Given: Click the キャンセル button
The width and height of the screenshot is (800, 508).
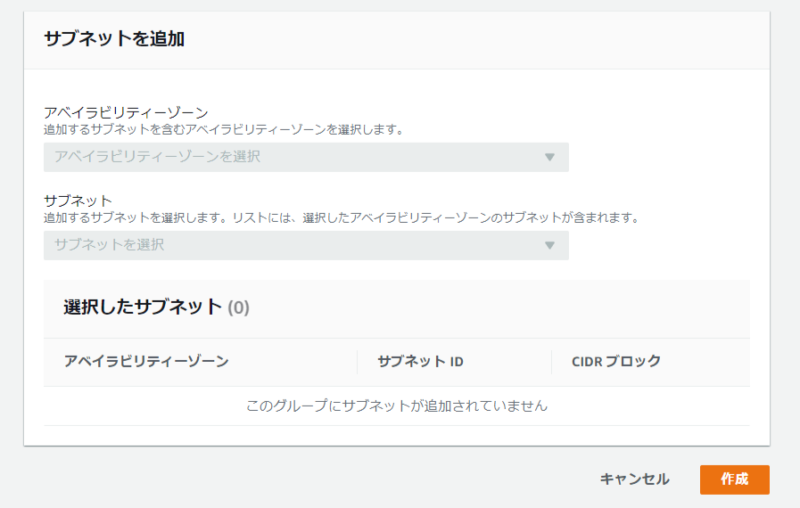Looking at the screenshot, I should [x=634, y=479].
